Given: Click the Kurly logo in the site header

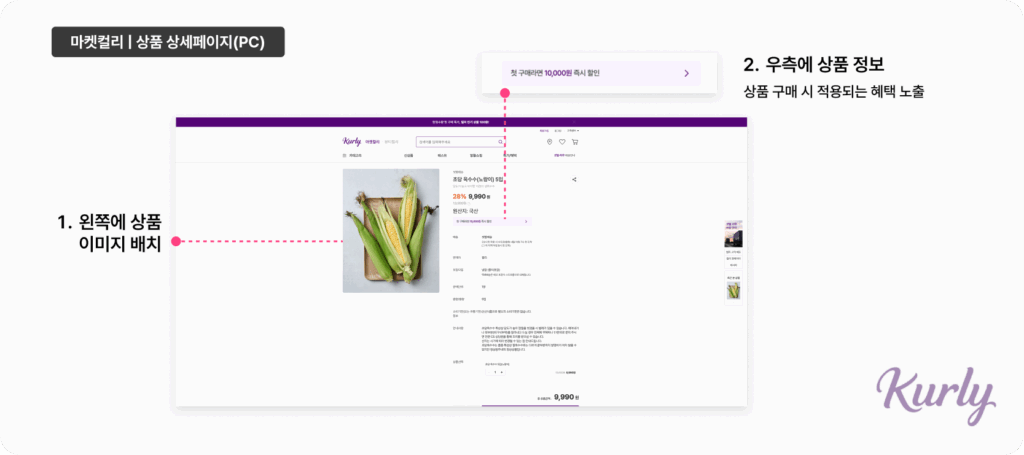Looking at the screenshot, I should (351, 142).
